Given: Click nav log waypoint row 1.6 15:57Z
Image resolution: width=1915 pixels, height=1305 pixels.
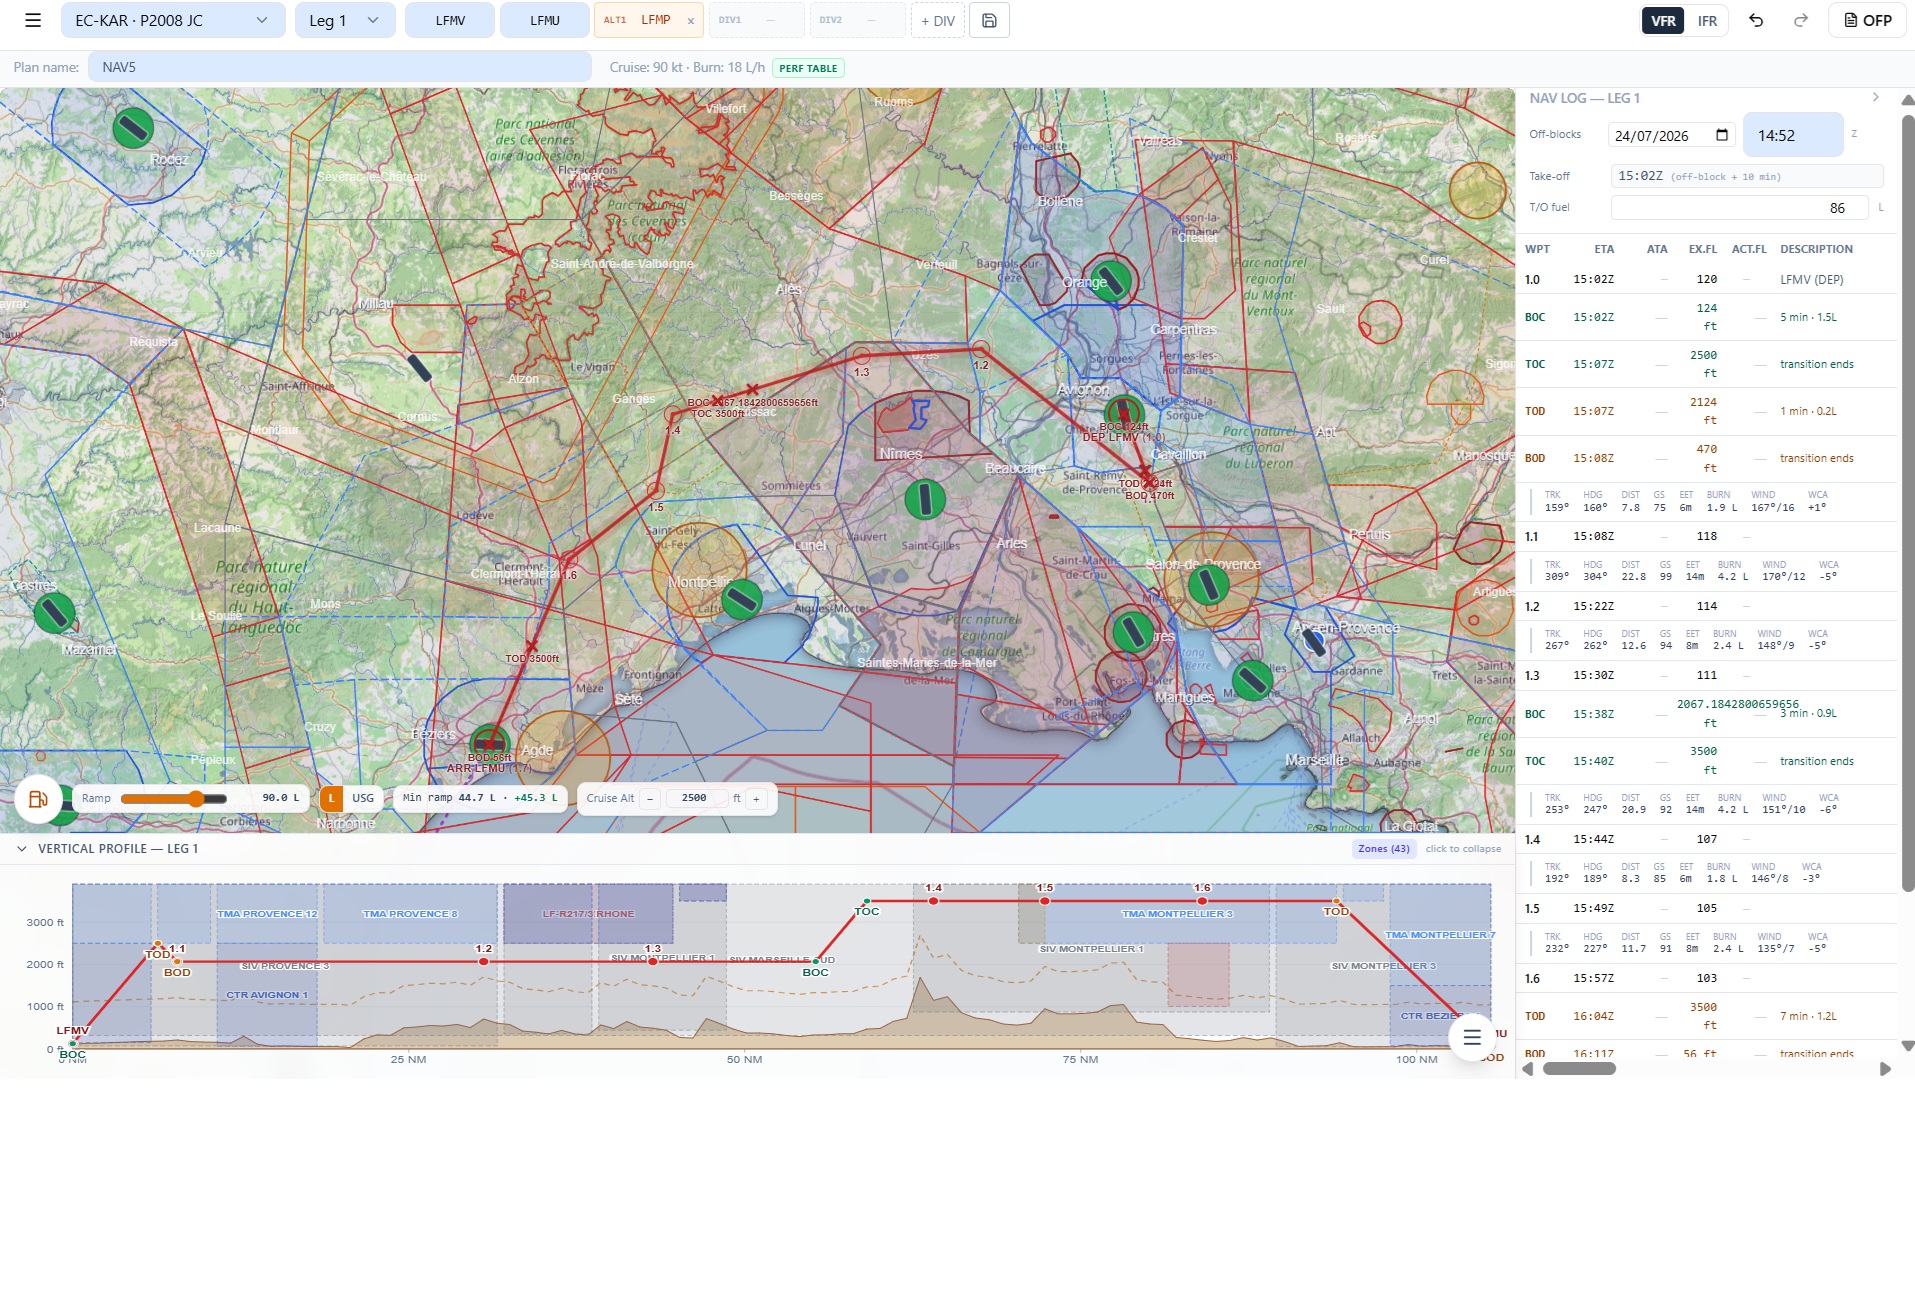Looking at the screenshot, I should point(1707,978).
